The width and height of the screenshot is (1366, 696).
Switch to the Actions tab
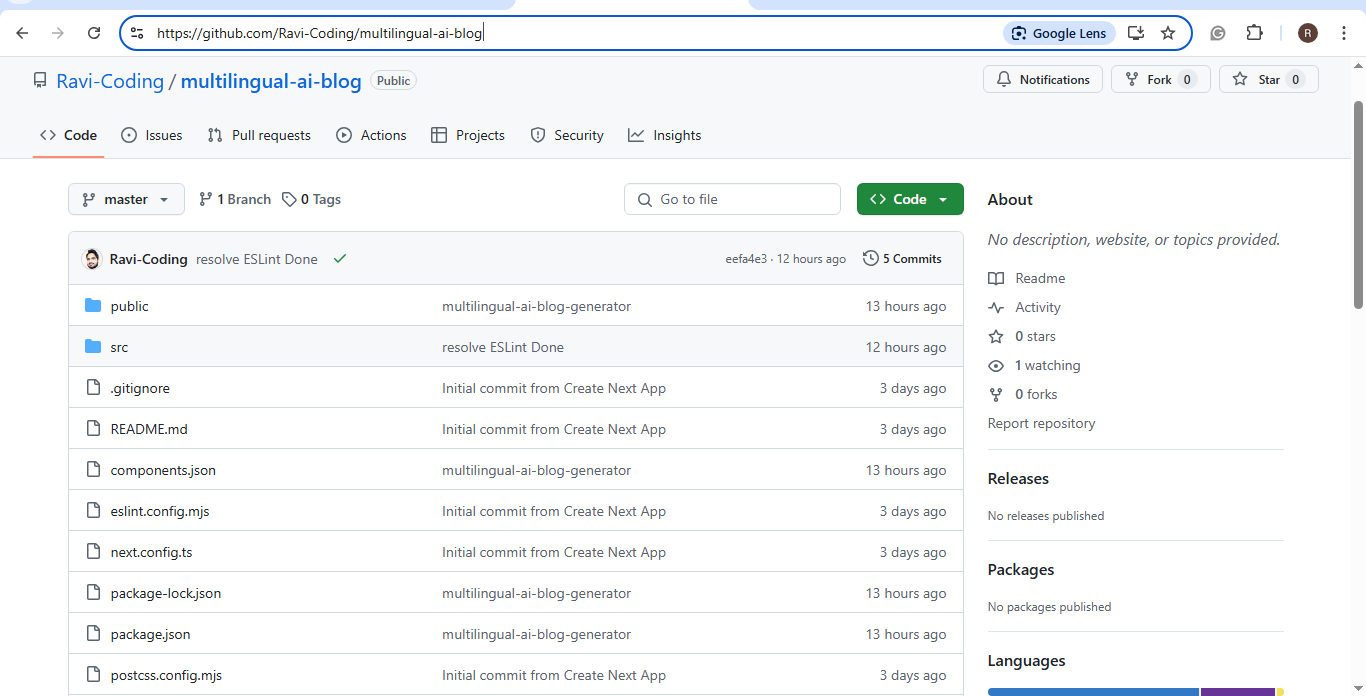pyautogui.click(x=371, y=135)
